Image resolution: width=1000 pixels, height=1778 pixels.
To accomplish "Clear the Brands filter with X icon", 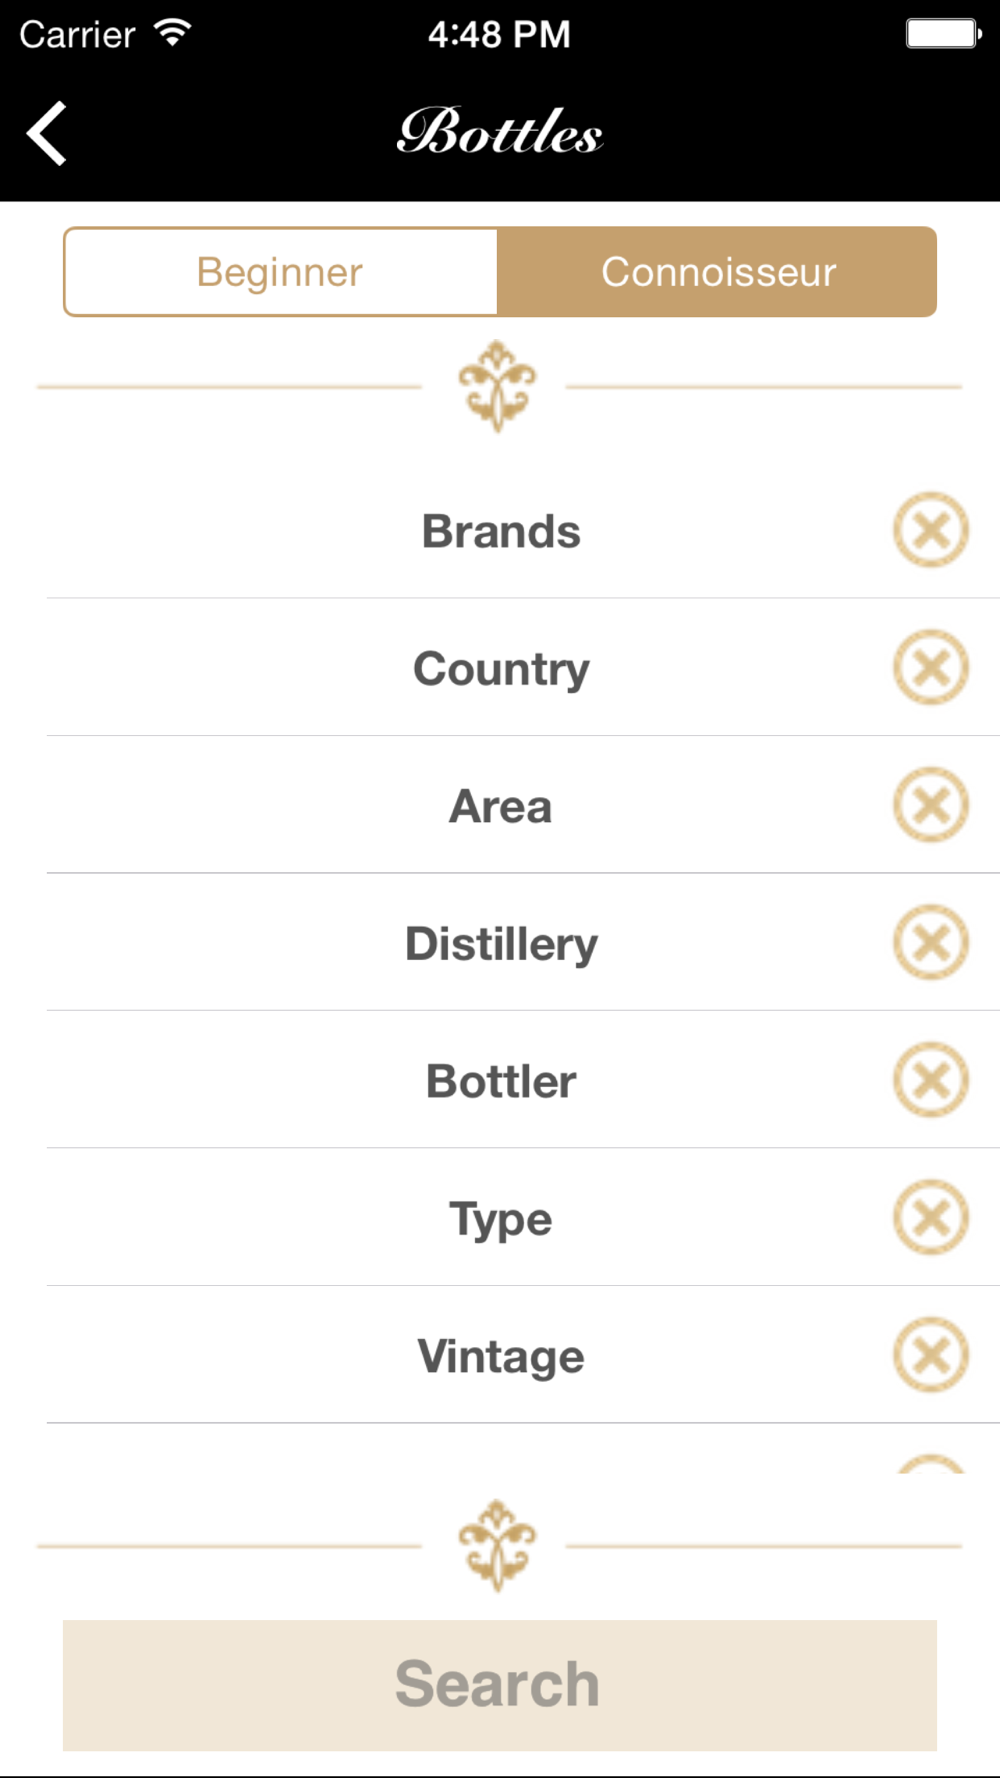I will pyautogui.click(x=931, y=530).
